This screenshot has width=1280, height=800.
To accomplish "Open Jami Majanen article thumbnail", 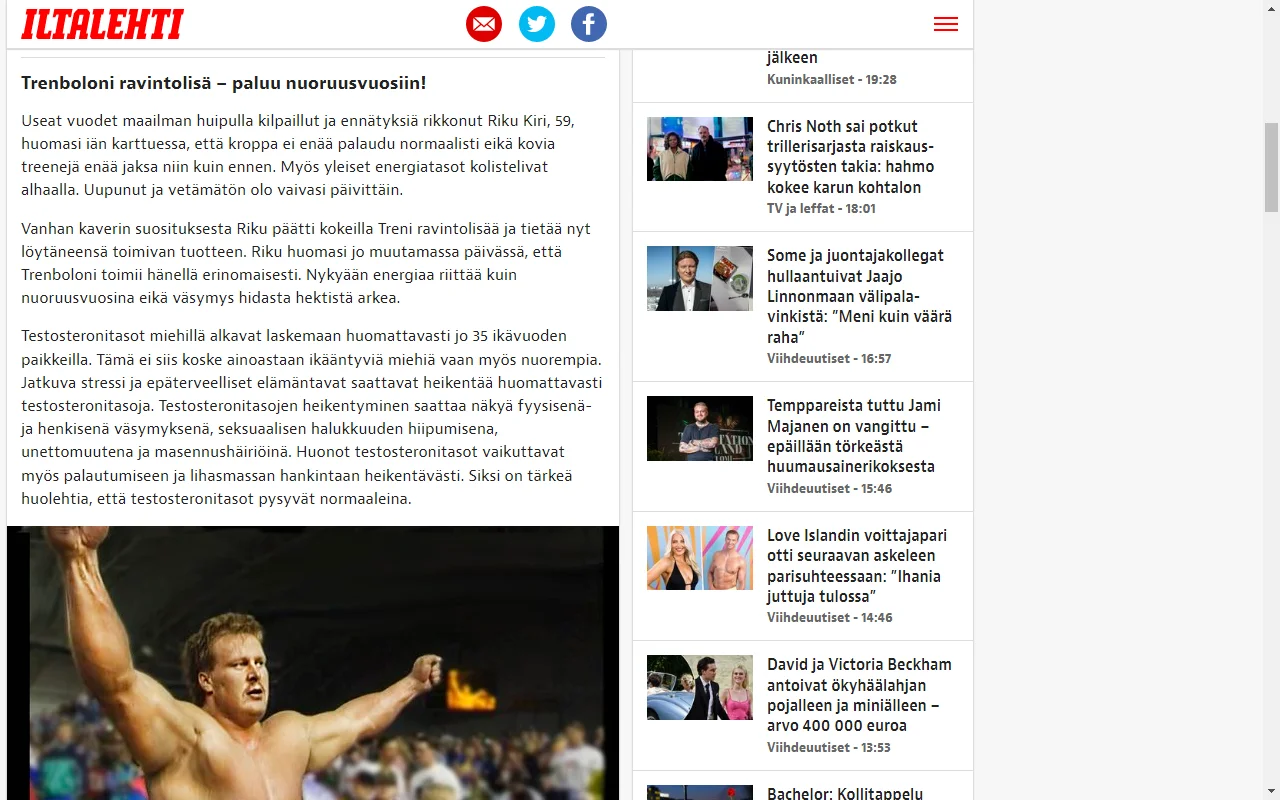I will point(700,428).
